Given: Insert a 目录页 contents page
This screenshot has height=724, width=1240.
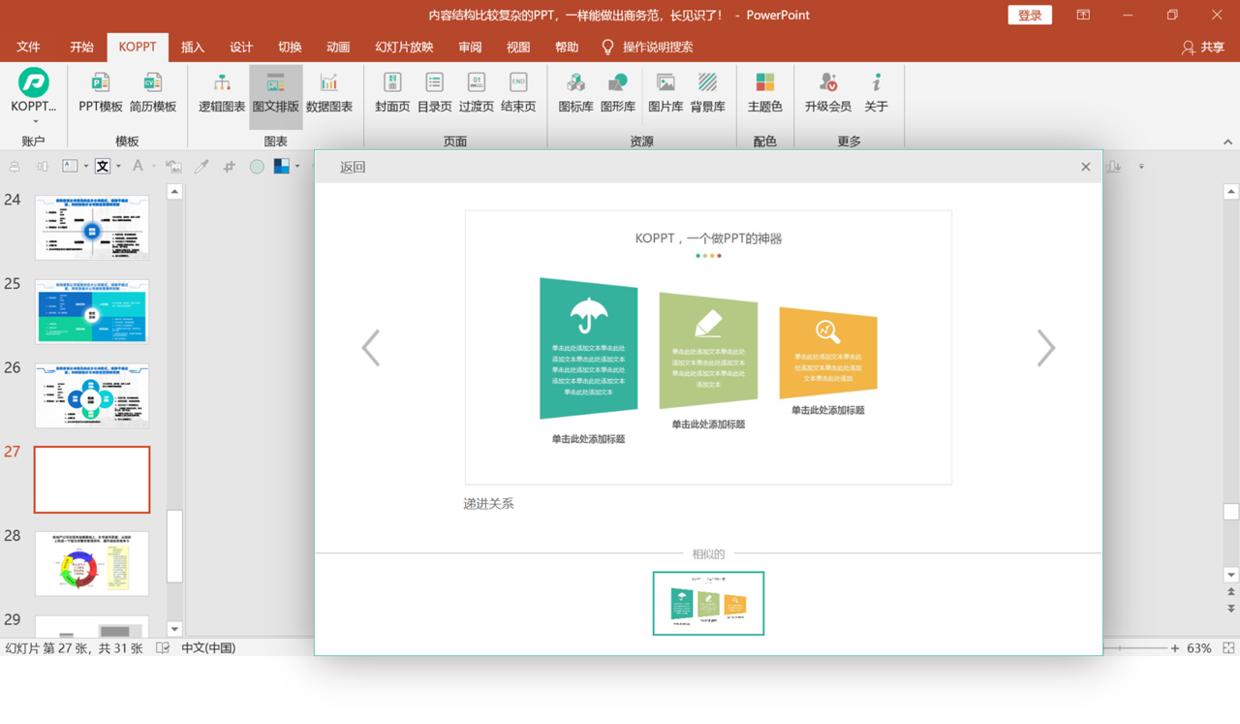Looking at the screenshot, I should pos(434,92).
